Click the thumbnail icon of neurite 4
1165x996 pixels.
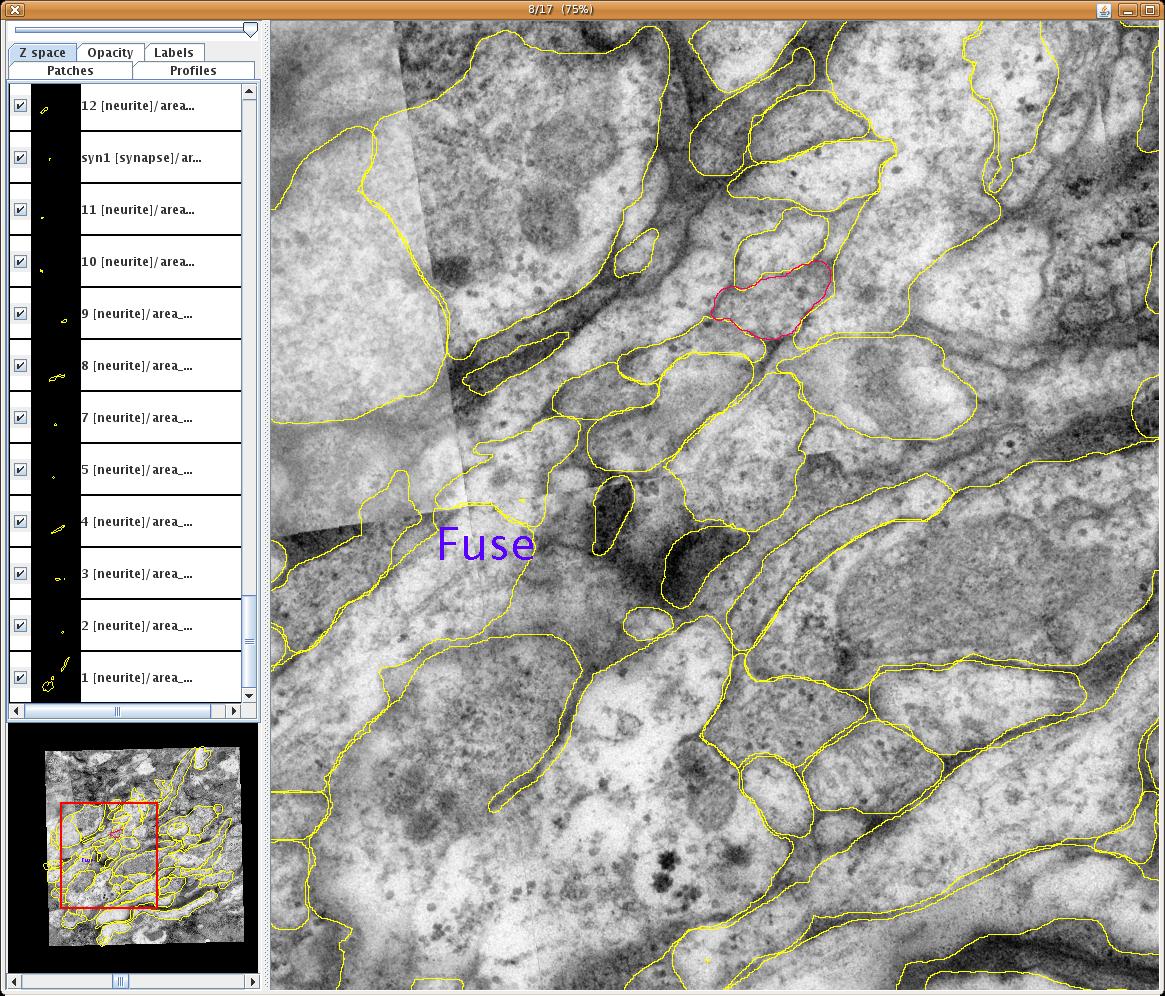point(56,523)
